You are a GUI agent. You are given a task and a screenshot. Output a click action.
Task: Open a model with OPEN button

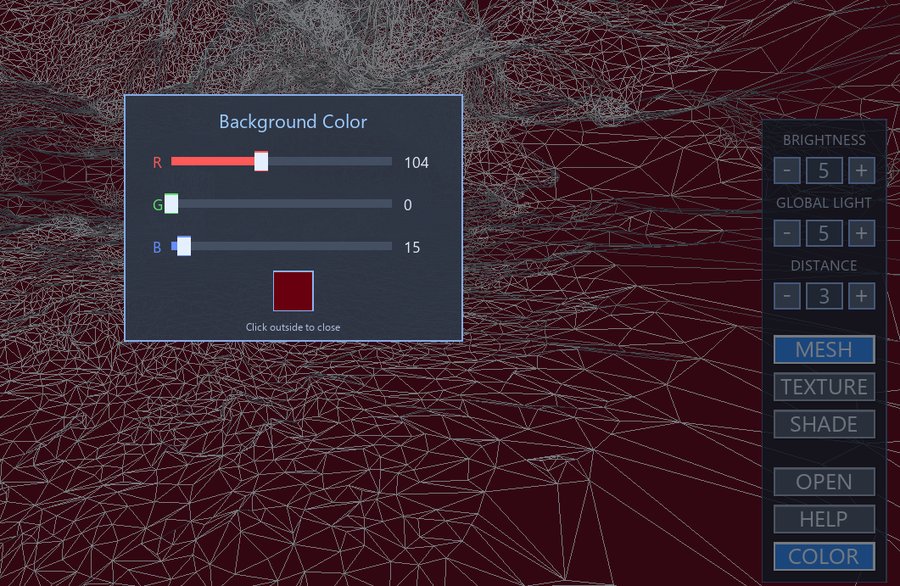coord(824,482)
